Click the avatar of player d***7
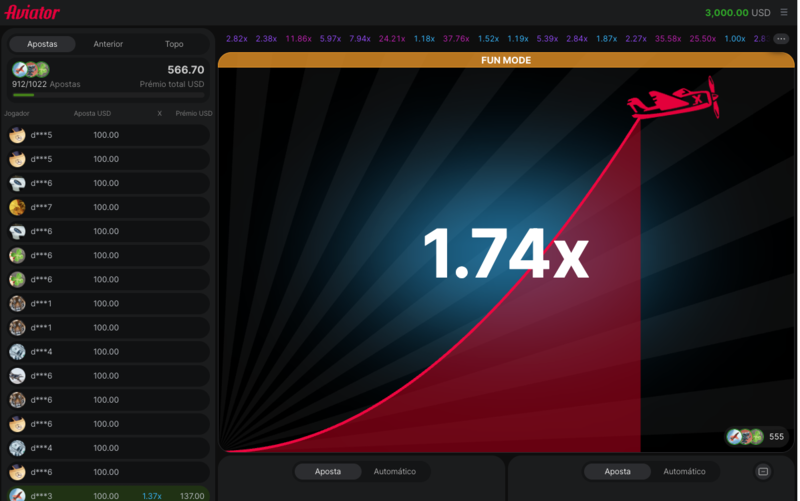The image size is (800, 501). 17,207
